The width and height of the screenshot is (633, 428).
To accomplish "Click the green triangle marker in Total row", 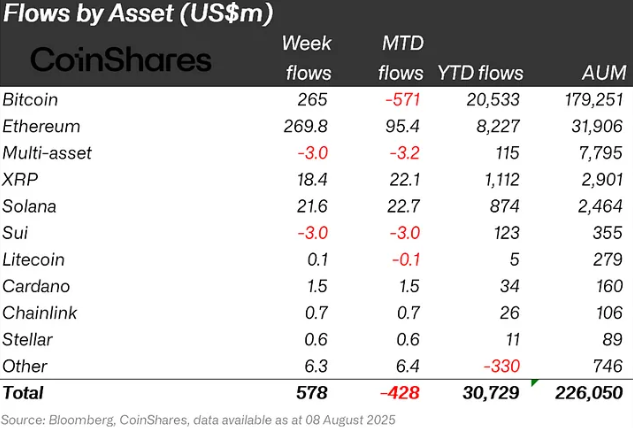I will tap(537, 382).
